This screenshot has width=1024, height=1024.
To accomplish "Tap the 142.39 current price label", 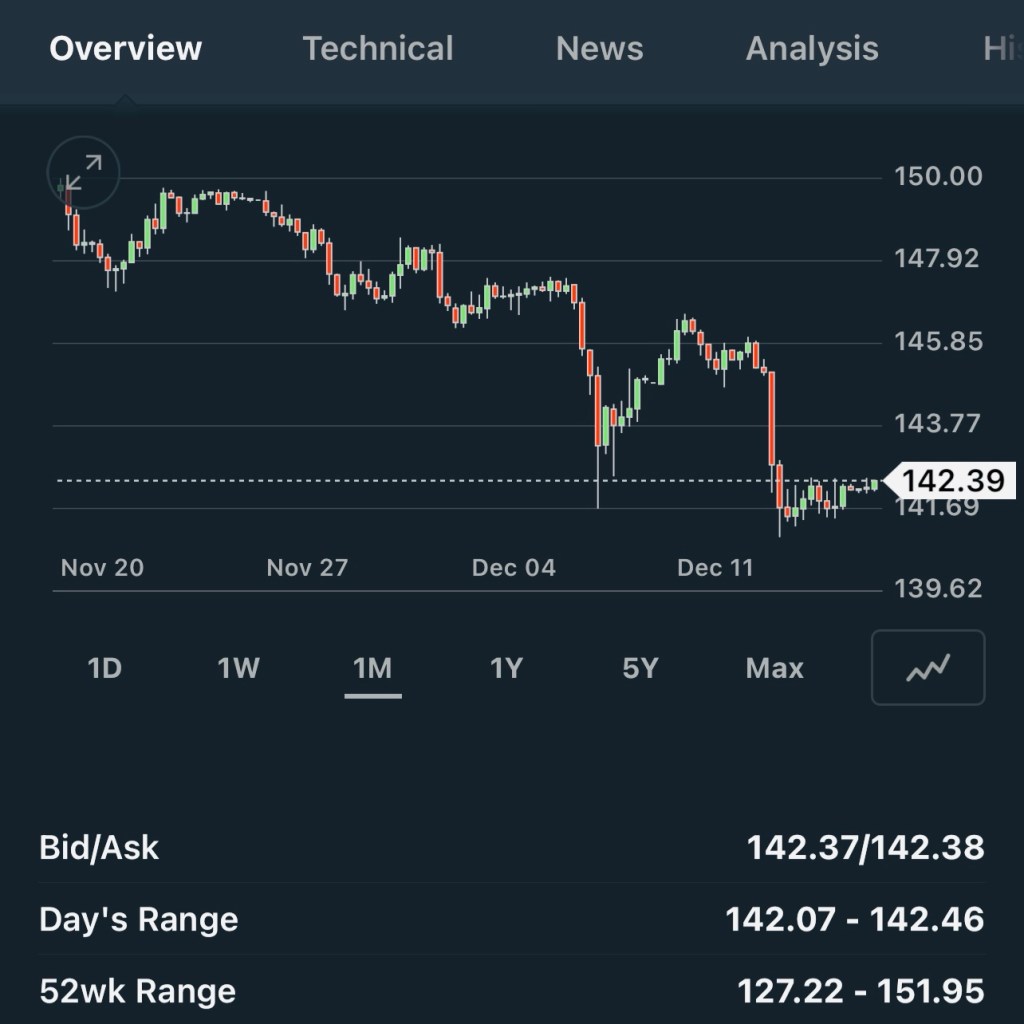I will (x=951, y=481).
